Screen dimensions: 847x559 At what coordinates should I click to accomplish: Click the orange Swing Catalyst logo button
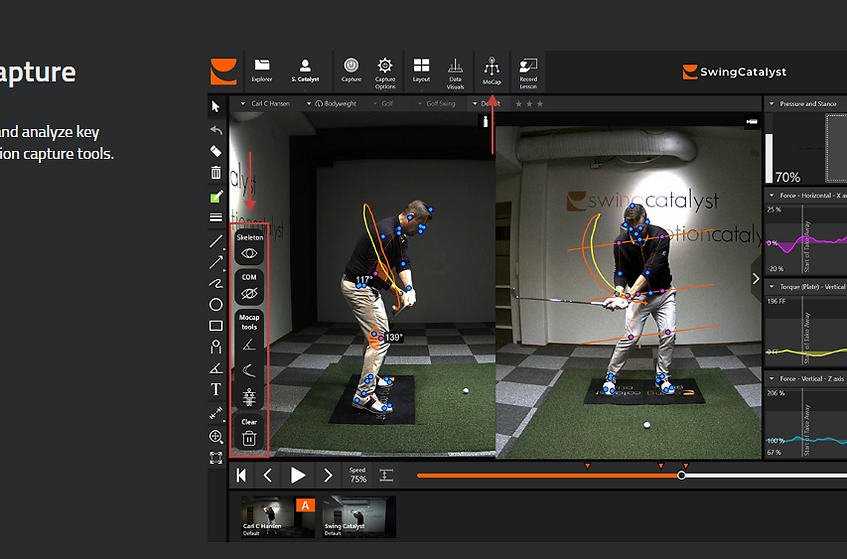(224, 71)
